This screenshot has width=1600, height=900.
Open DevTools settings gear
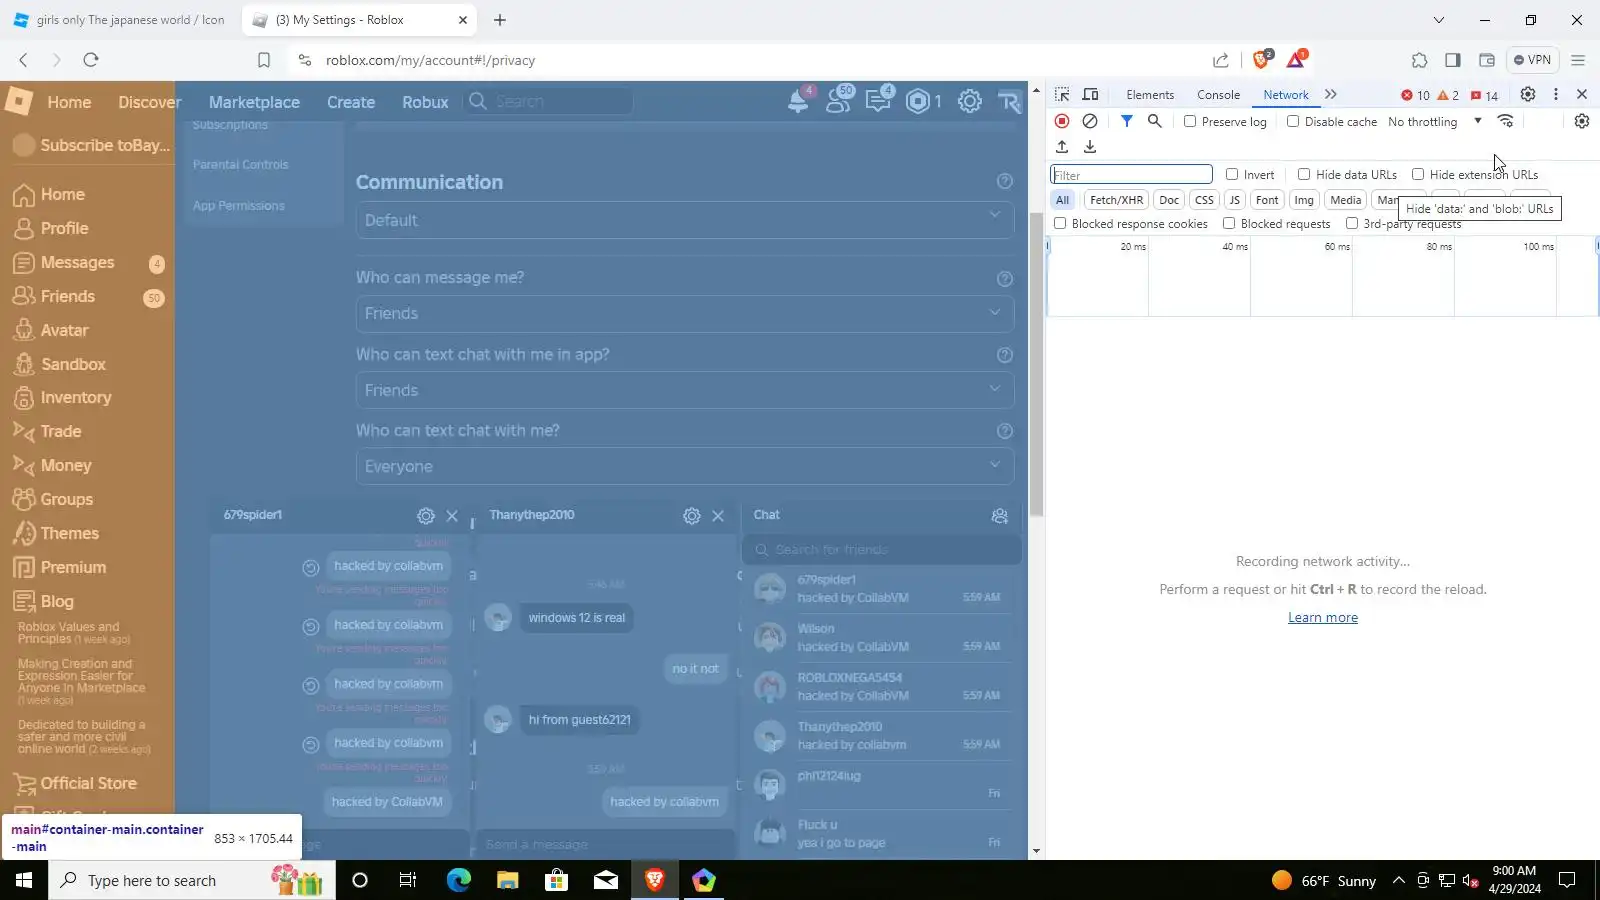pyautogui.click(x=1528, y=94)
